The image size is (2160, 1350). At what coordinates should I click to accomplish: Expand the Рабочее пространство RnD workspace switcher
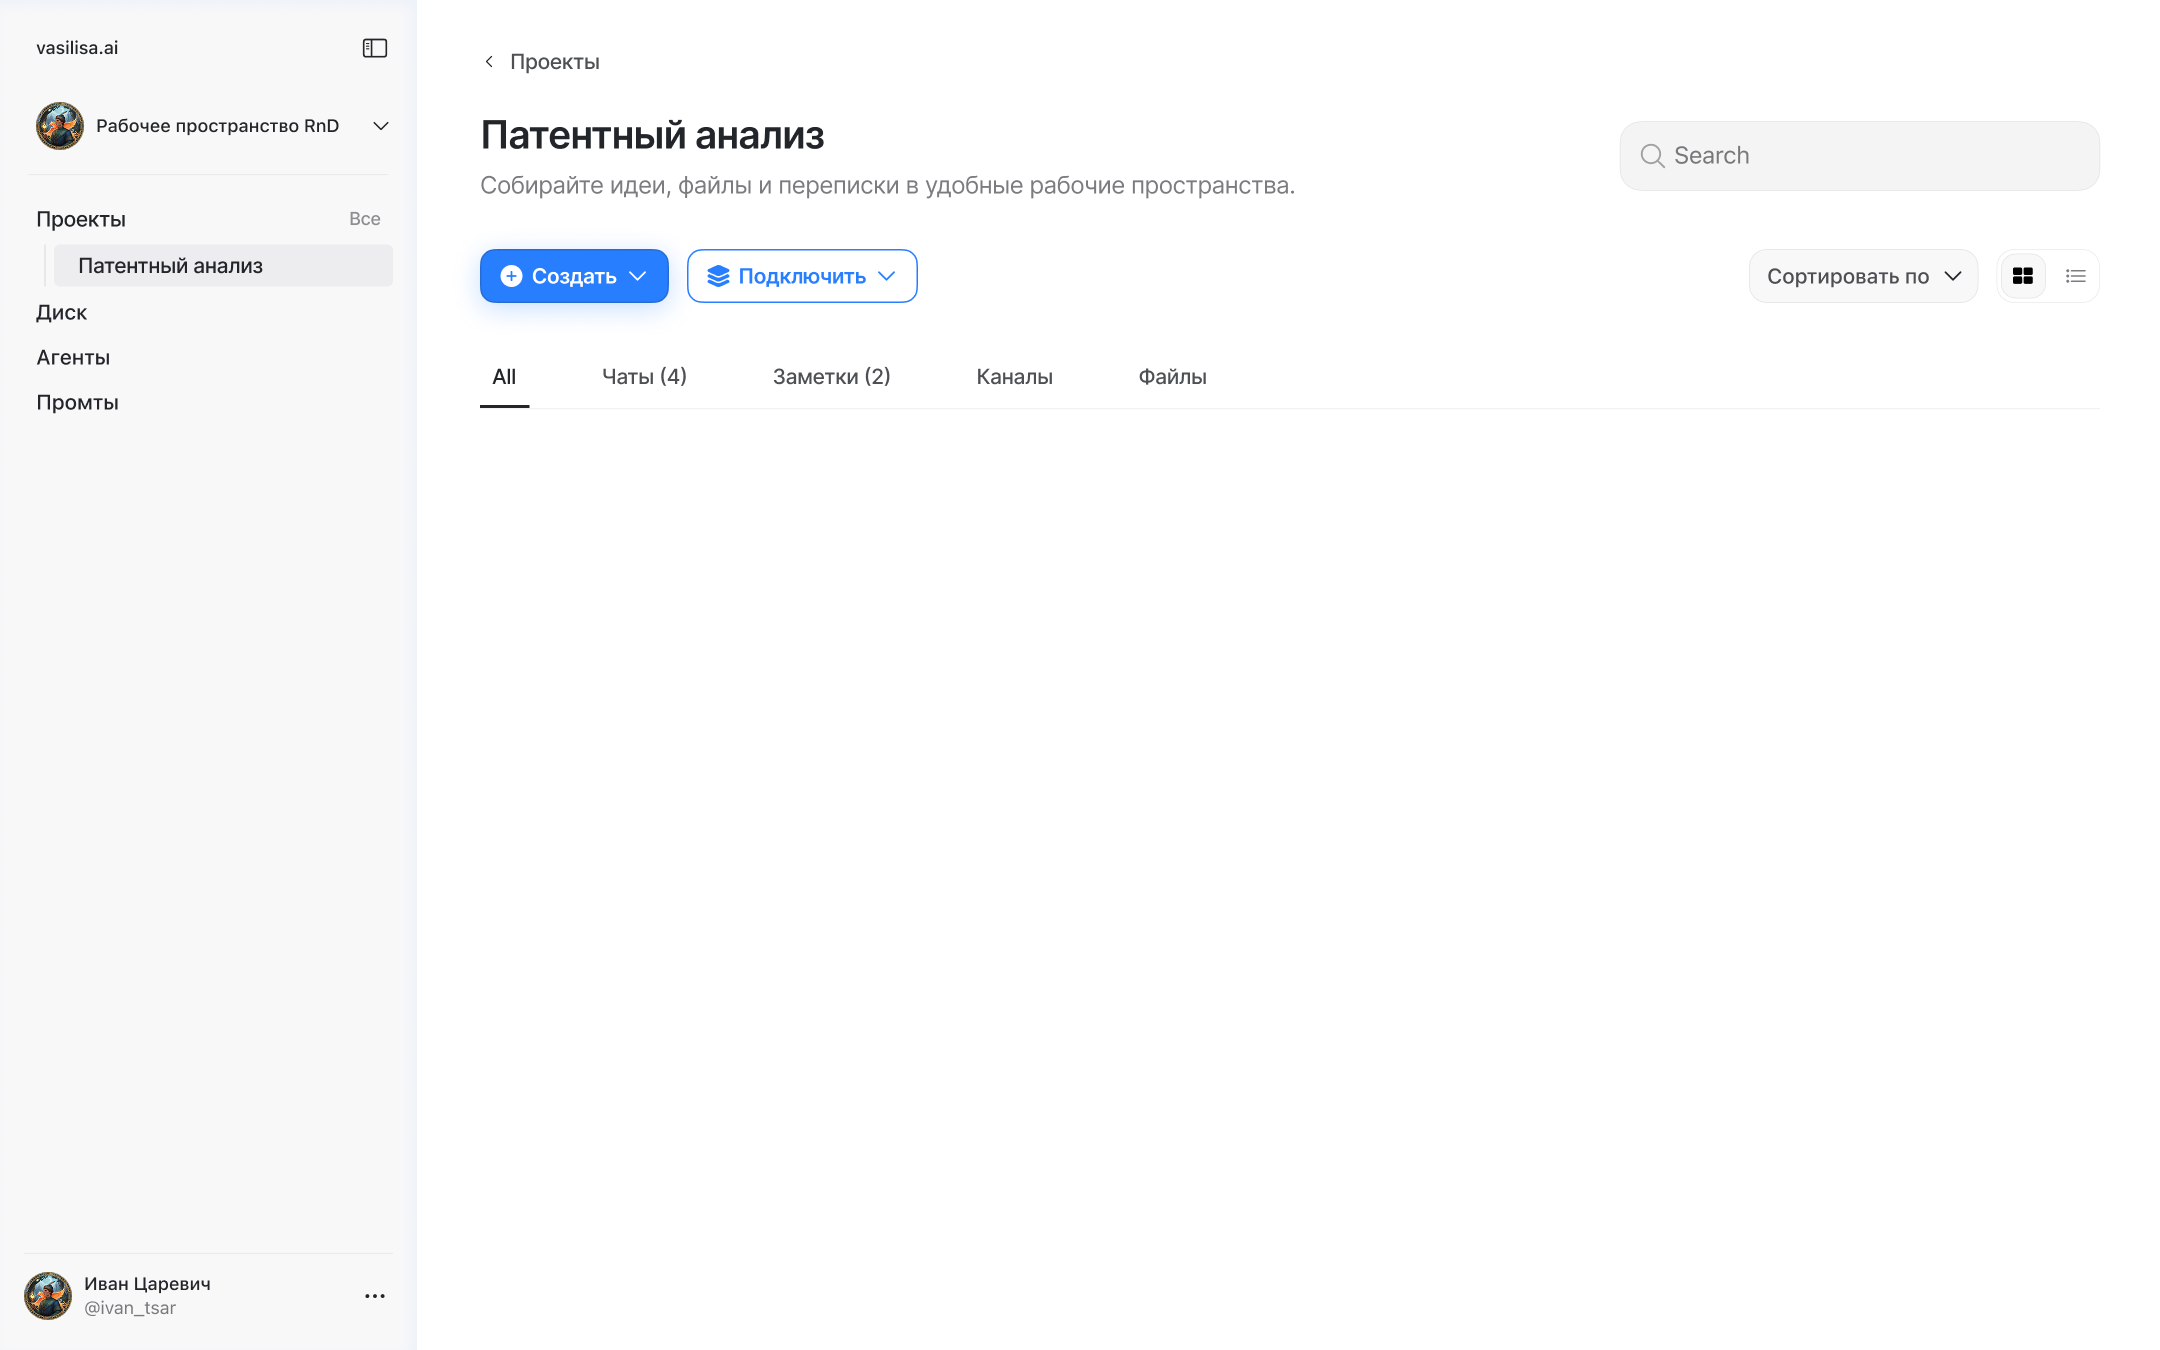pyautogui.click(x=380, y=126)
